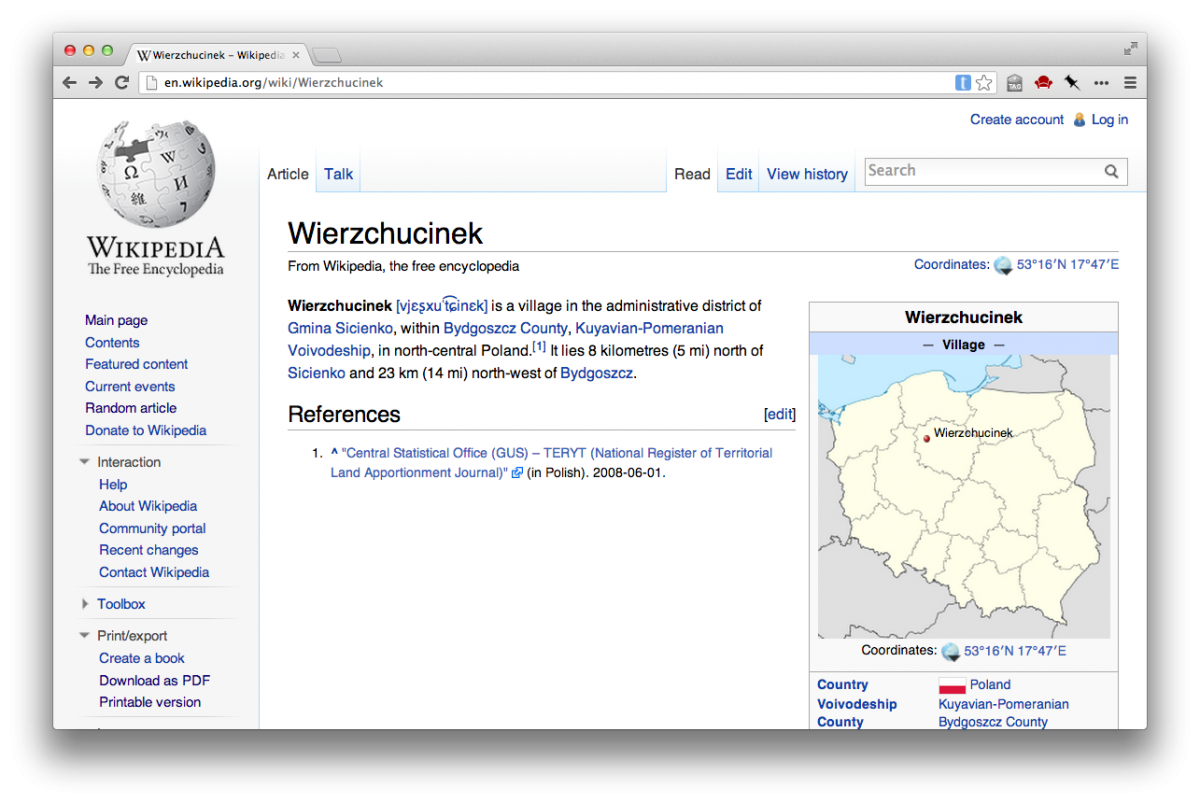Image resolution: width=1200 pixels, height=803 pixels.
Task: Bookmark this page with the star icon
Action: [x=984, y=83]
